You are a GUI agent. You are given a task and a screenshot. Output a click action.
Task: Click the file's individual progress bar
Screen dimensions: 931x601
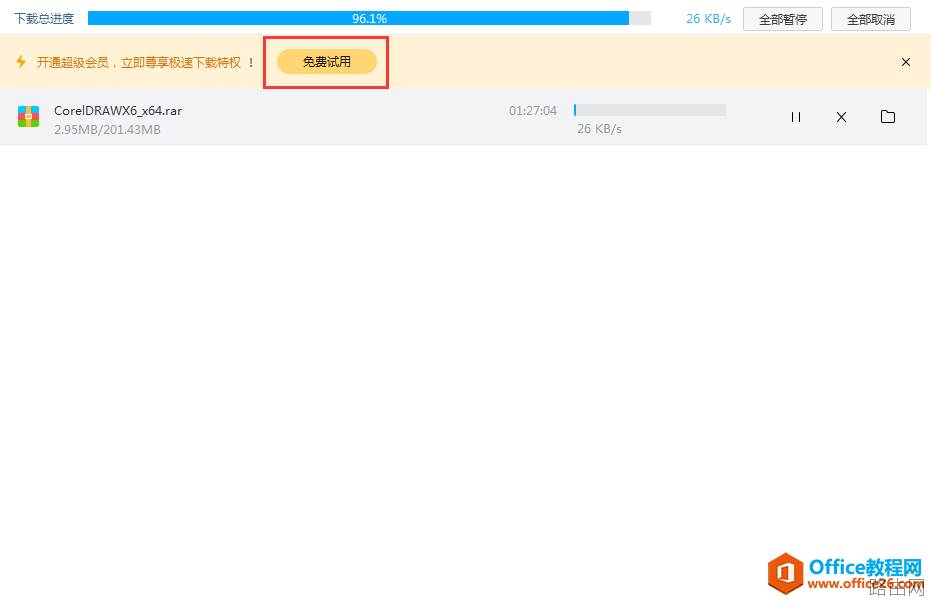pos(649,110)
